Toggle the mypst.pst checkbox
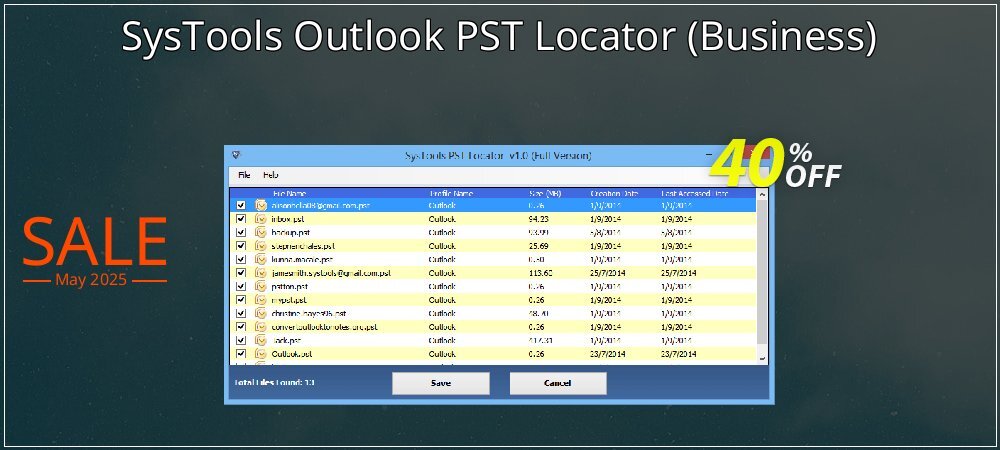The height and width of the screenshot is (450, 1000). coord(240,300)
